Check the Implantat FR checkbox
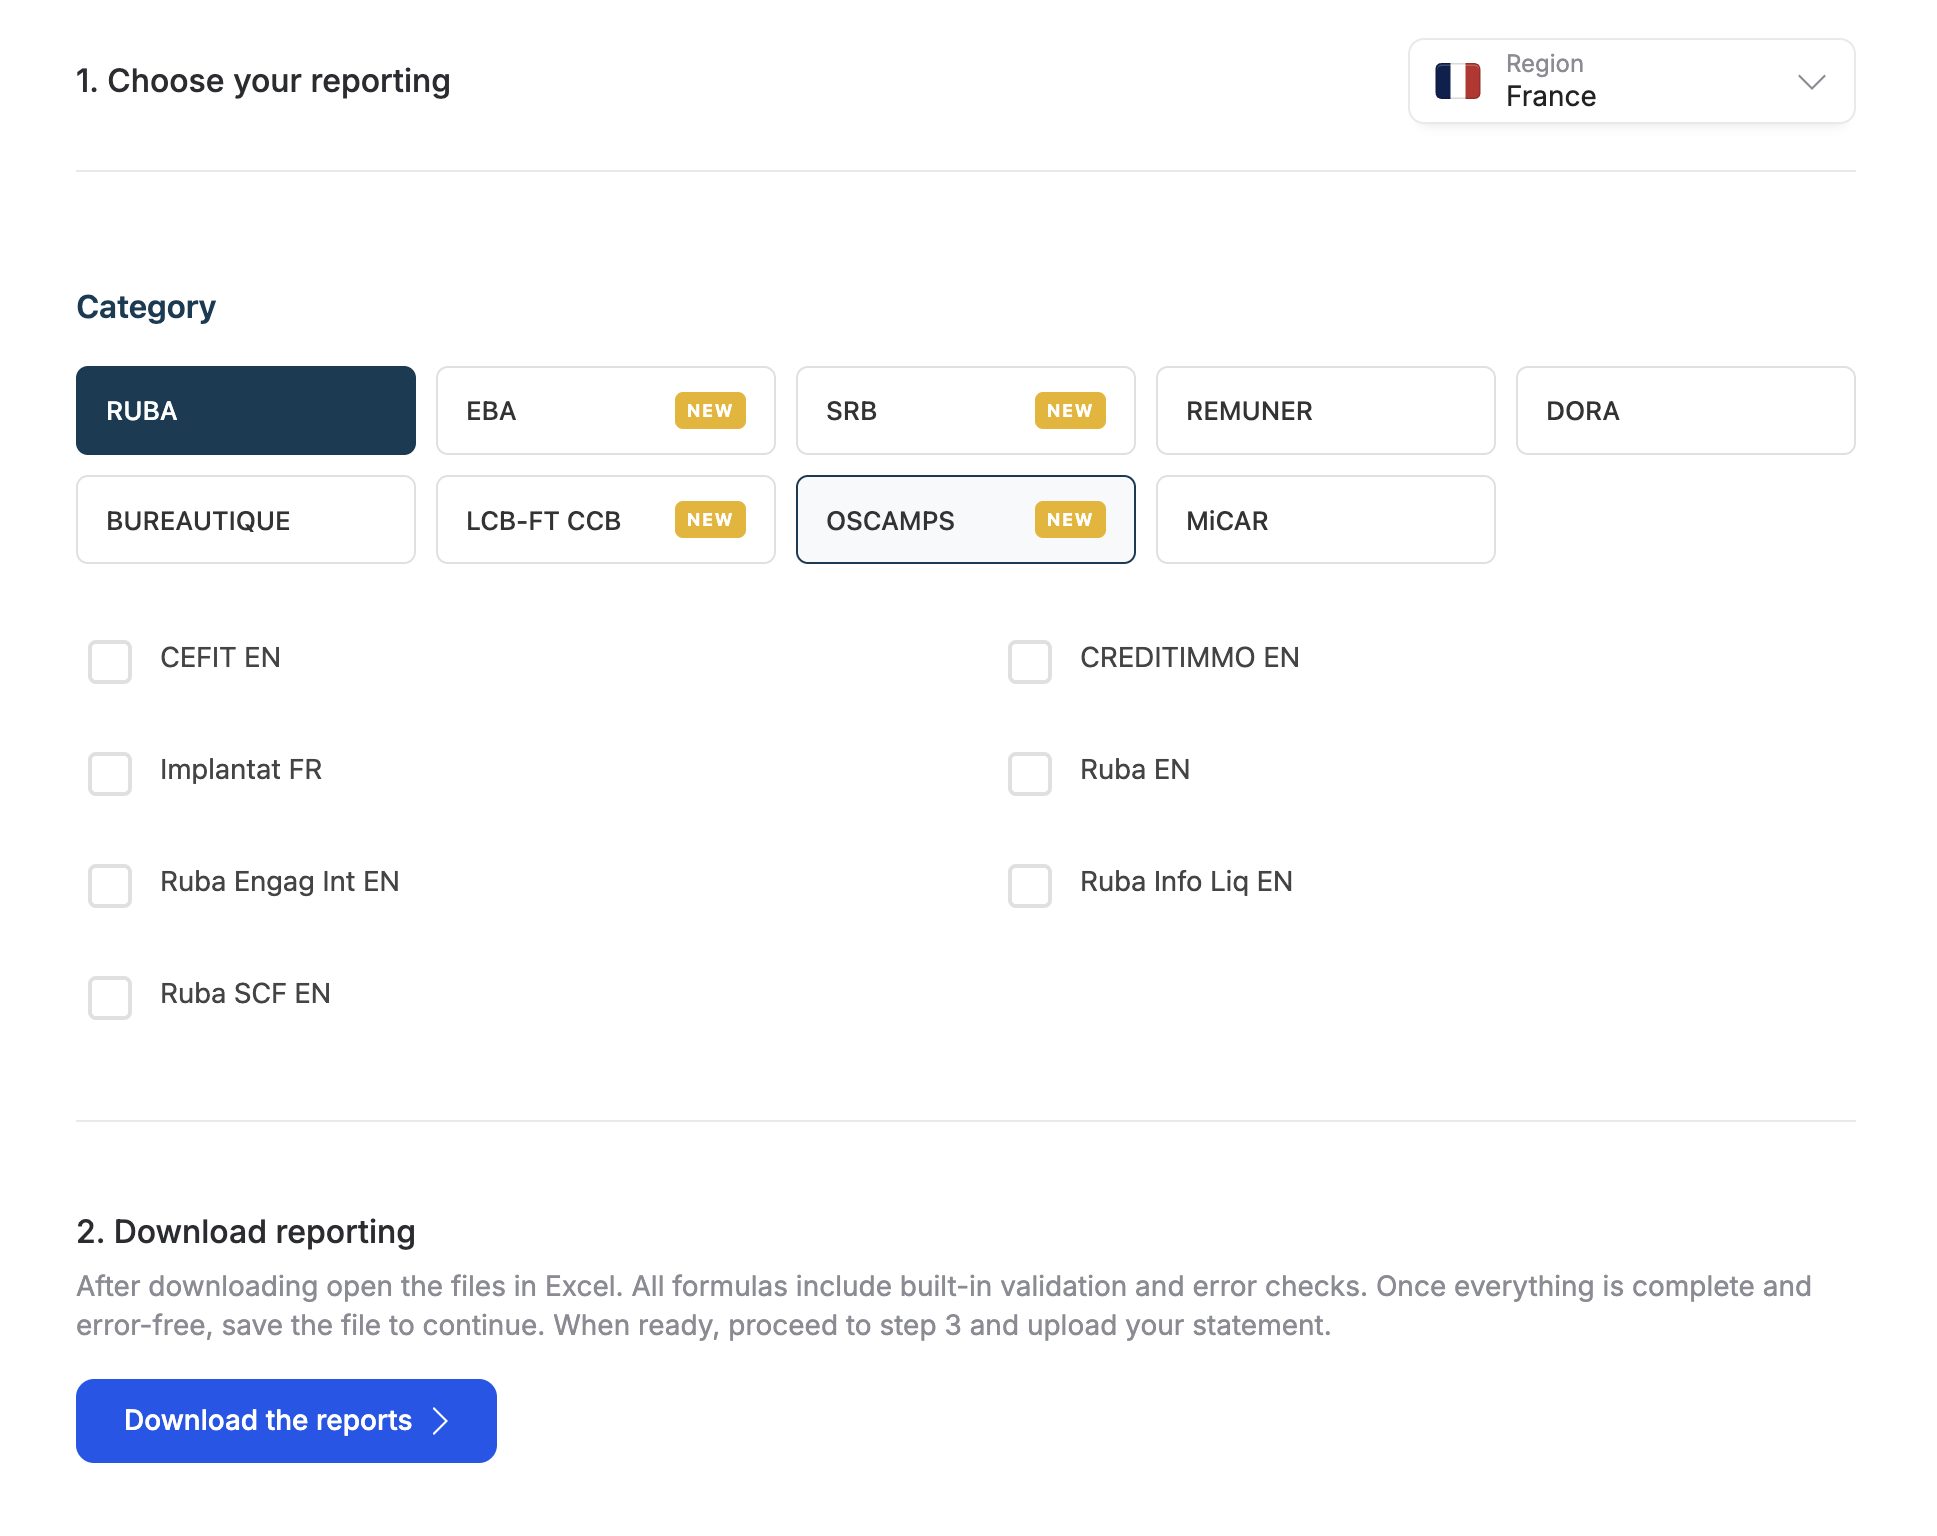1937x1536 pixels. click(110, 773)
